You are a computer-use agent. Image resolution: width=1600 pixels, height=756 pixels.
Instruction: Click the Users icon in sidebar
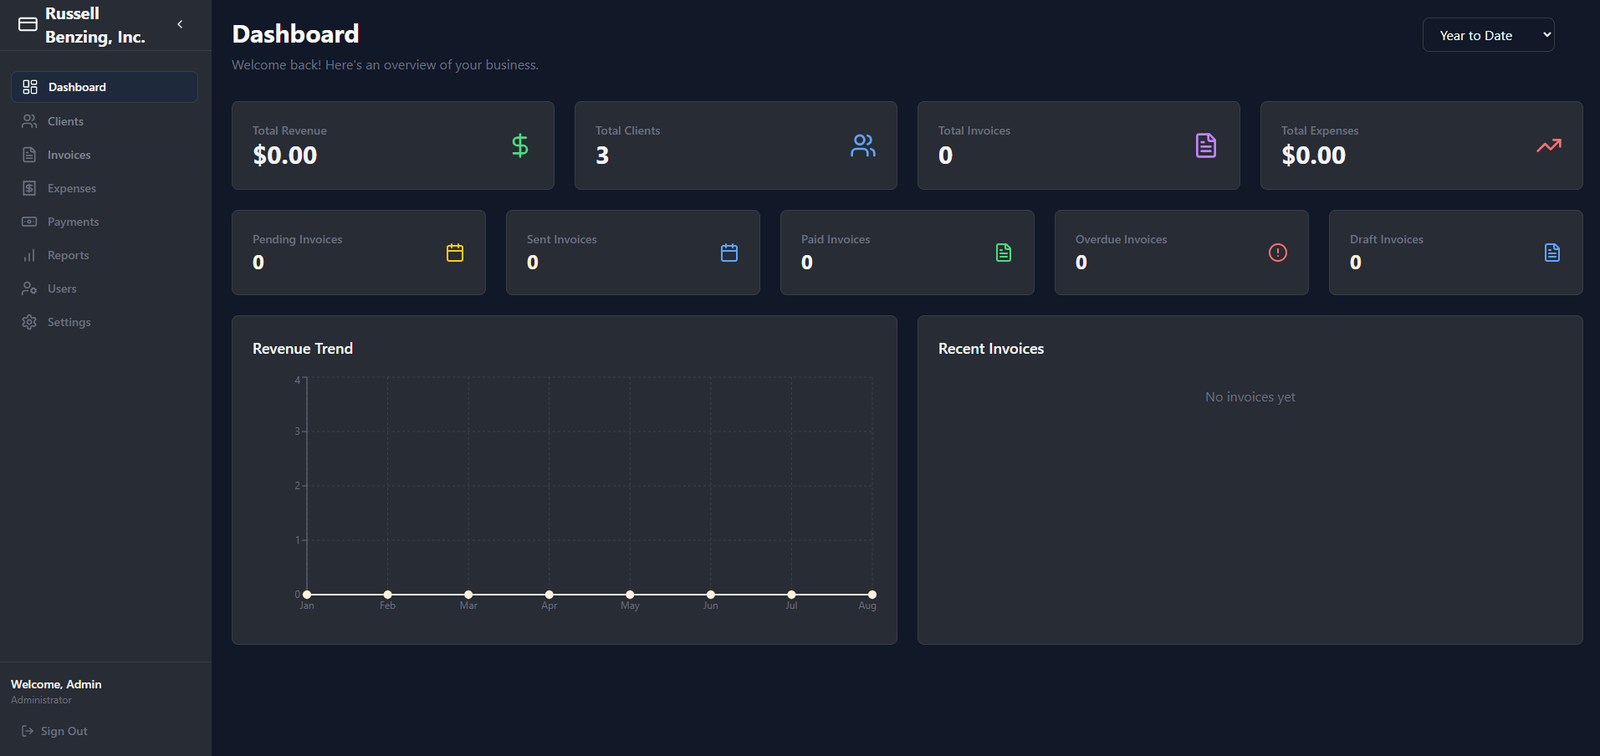coord(29,289)
